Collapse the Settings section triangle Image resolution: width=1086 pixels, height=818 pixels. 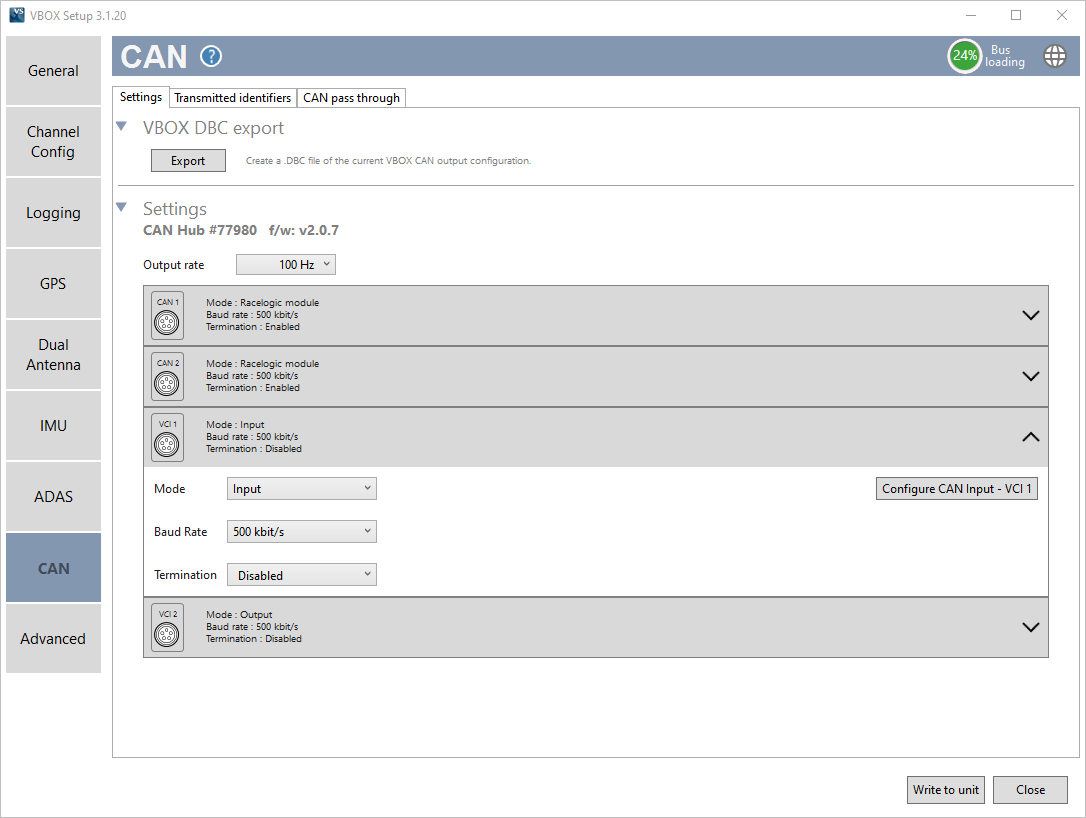[x=122, y=207]
